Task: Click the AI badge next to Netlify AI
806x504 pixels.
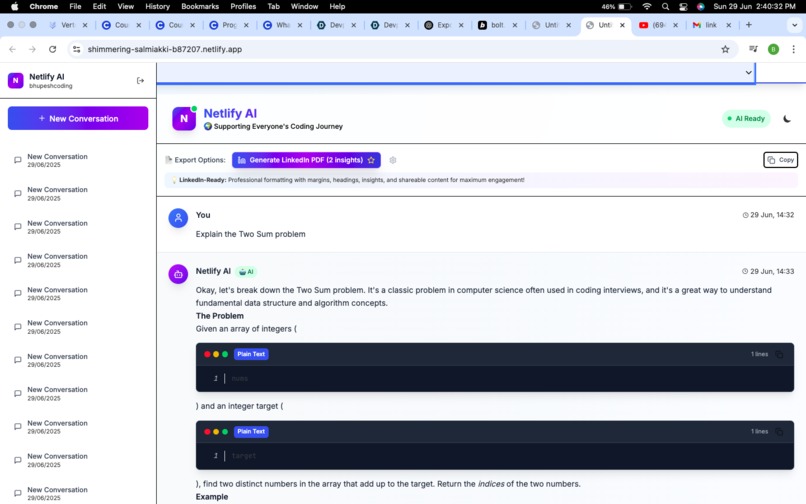Action: tap(246, 272)
